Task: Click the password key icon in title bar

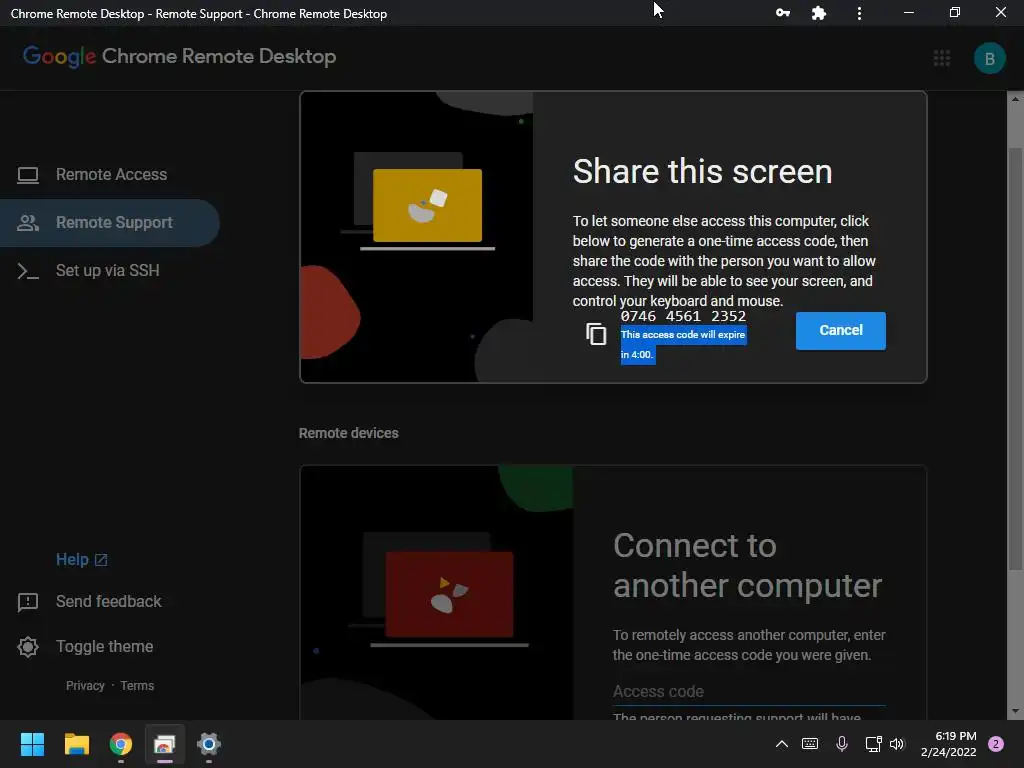Action: point(782,13)
